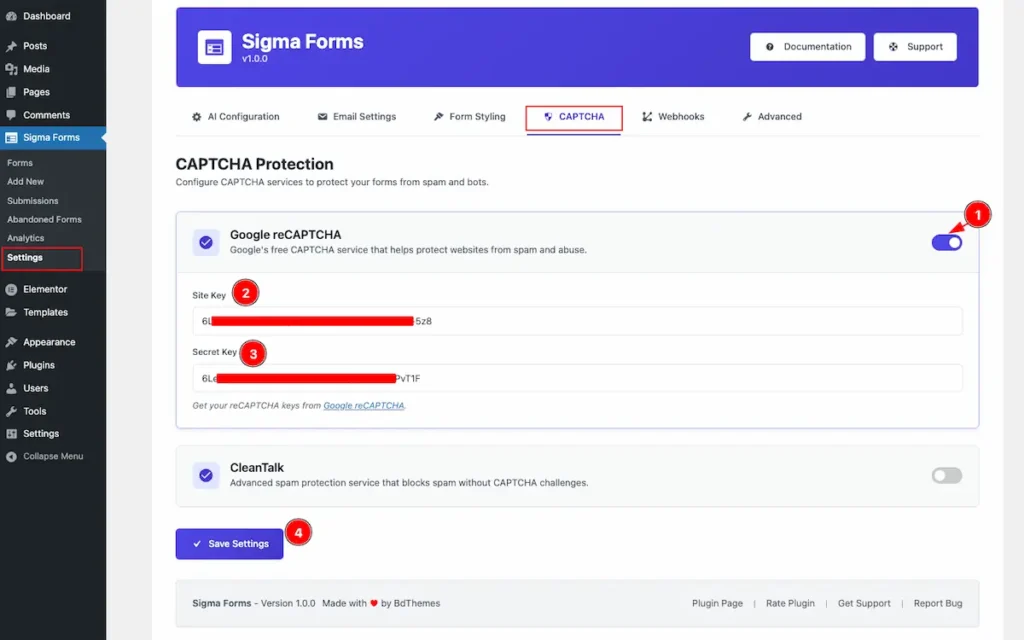Click the brush icon on Form Styling tab

click(438, 117)
